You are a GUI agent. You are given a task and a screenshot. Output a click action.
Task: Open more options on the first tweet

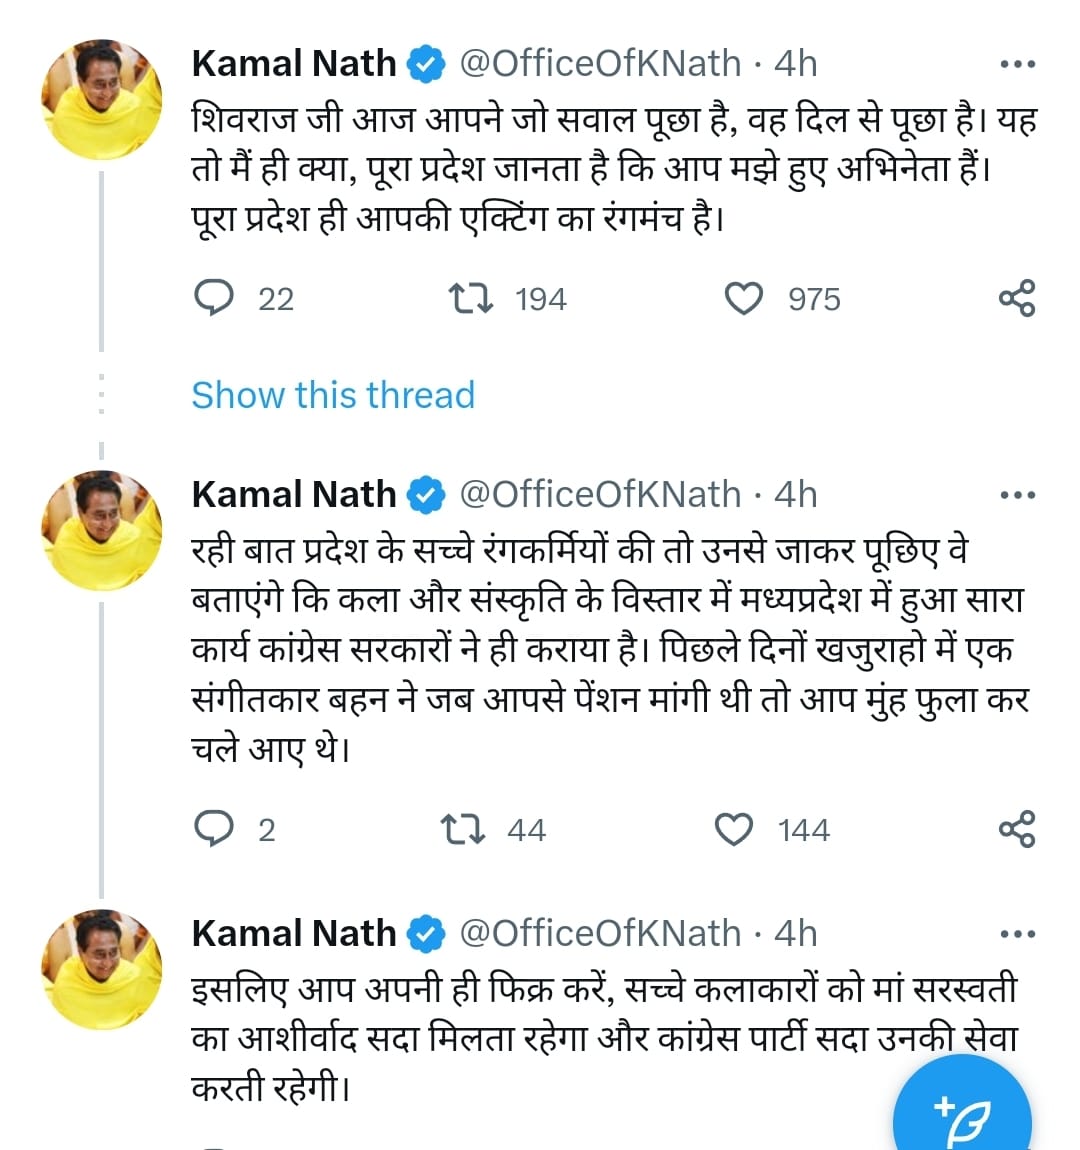(1018, 62)
